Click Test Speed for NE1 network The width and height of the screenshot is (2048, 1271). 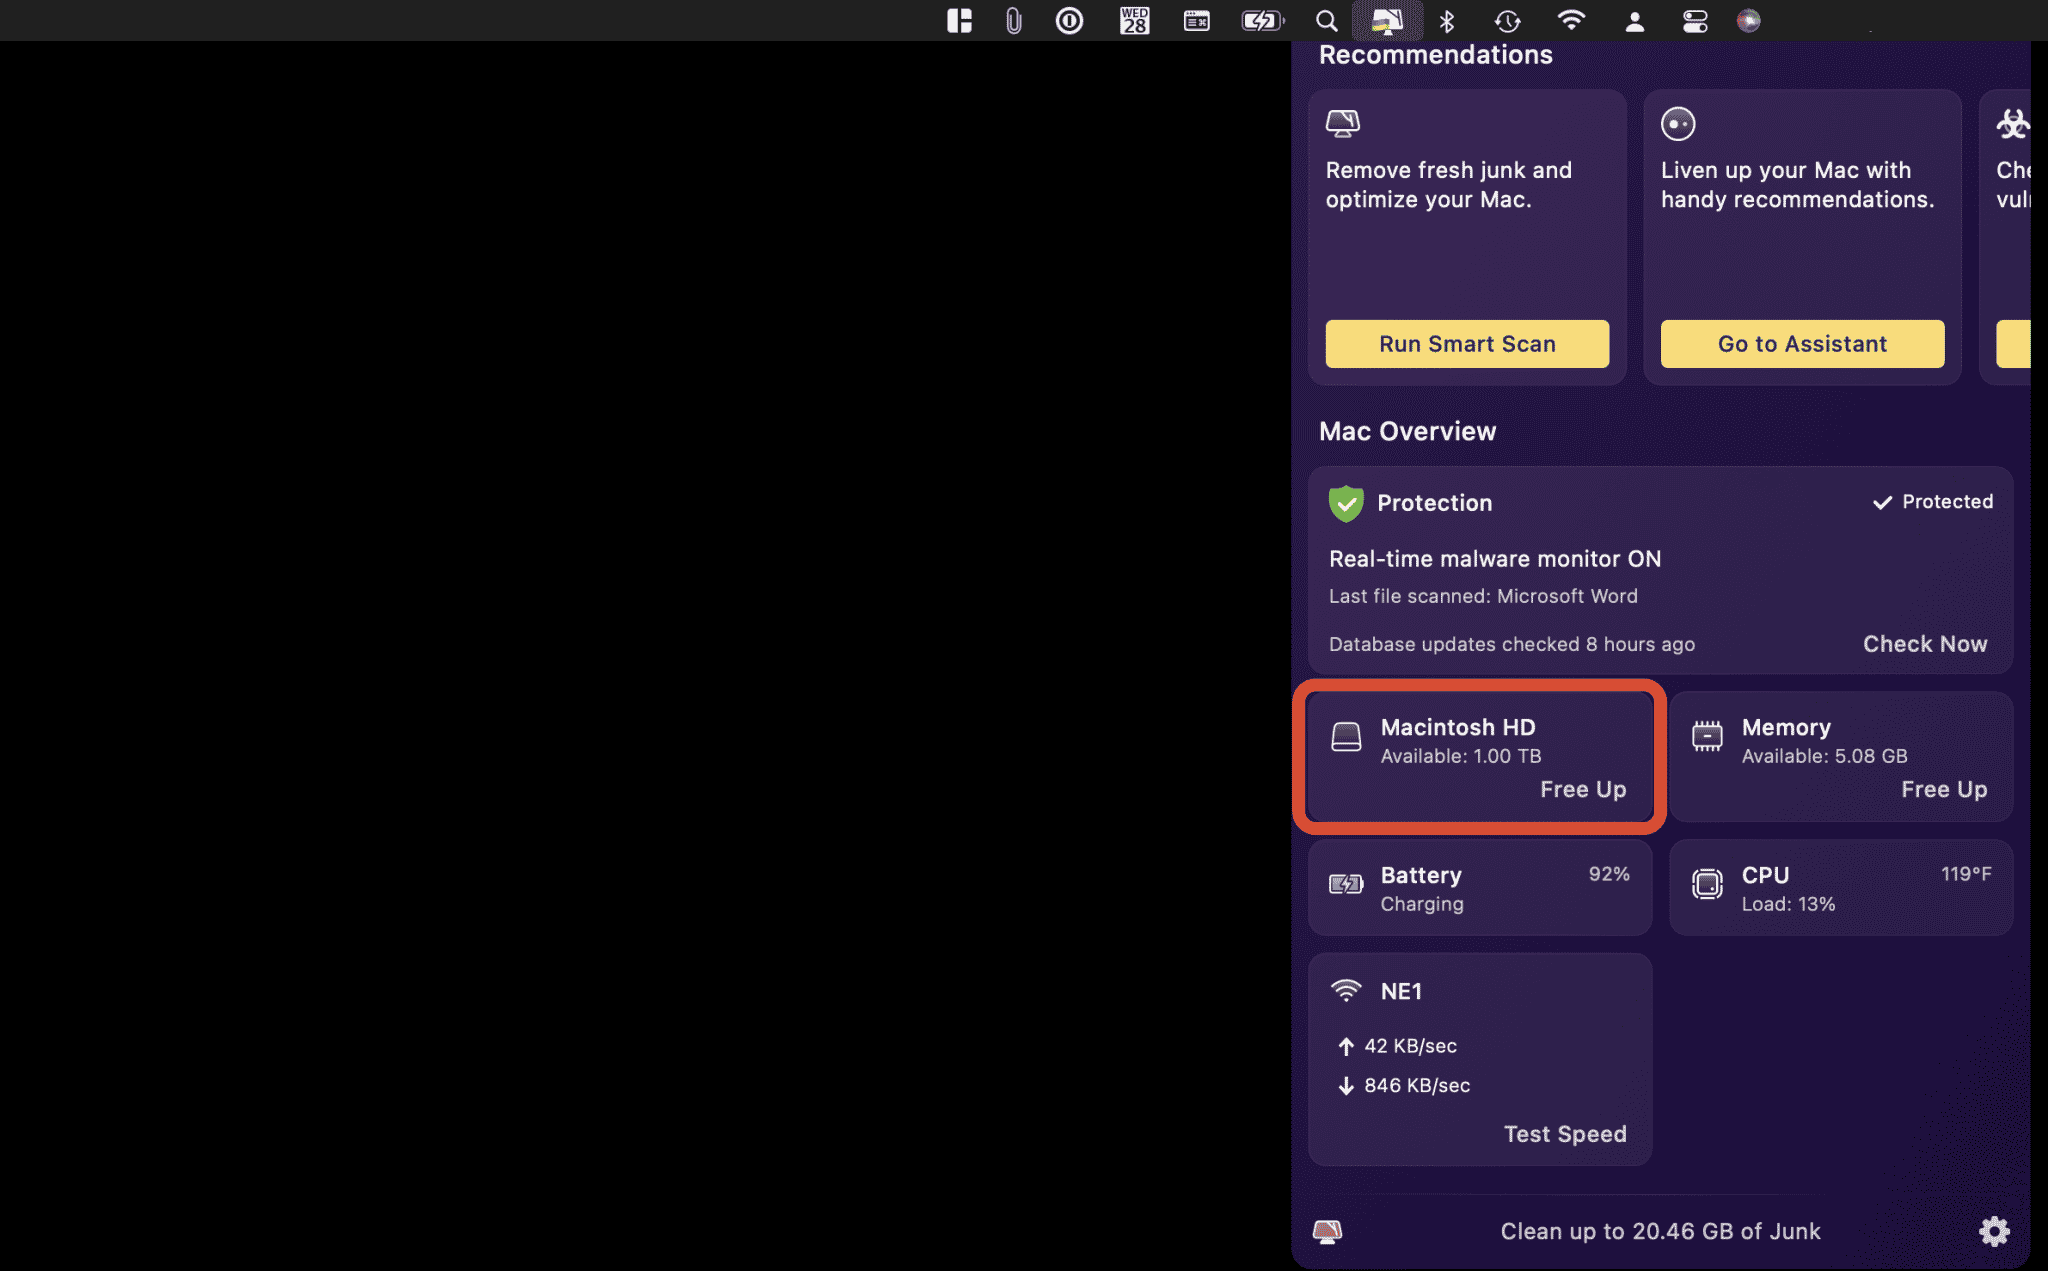pyautogui.click(x=1565, y=1132)
